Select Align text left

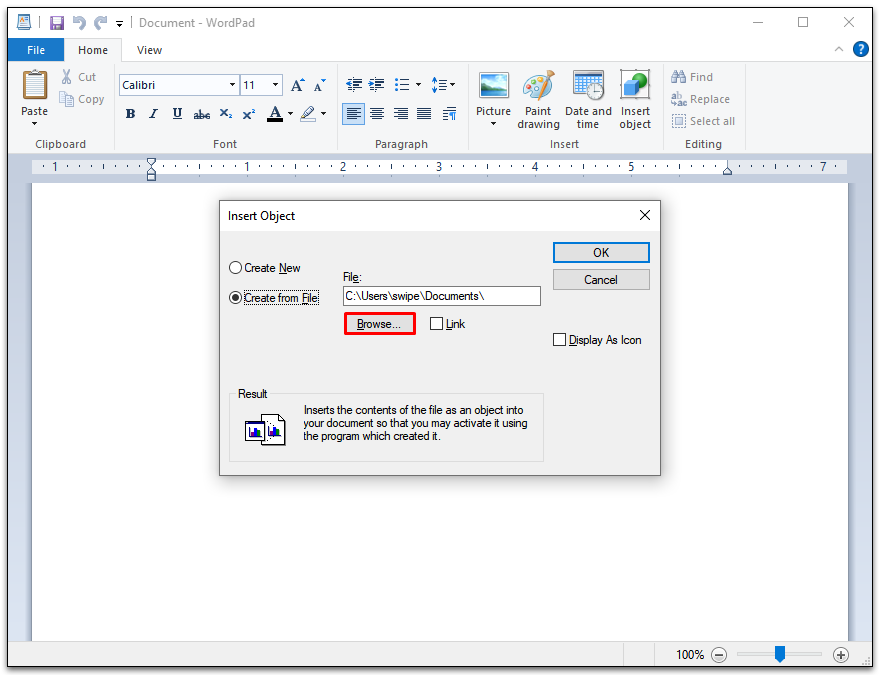353,114
